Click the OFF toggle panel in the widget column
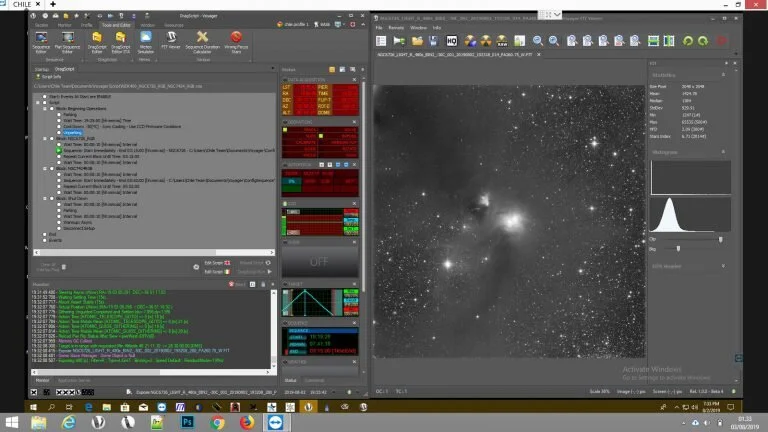Viewport: 768px width, 432px height. [319, 262]
